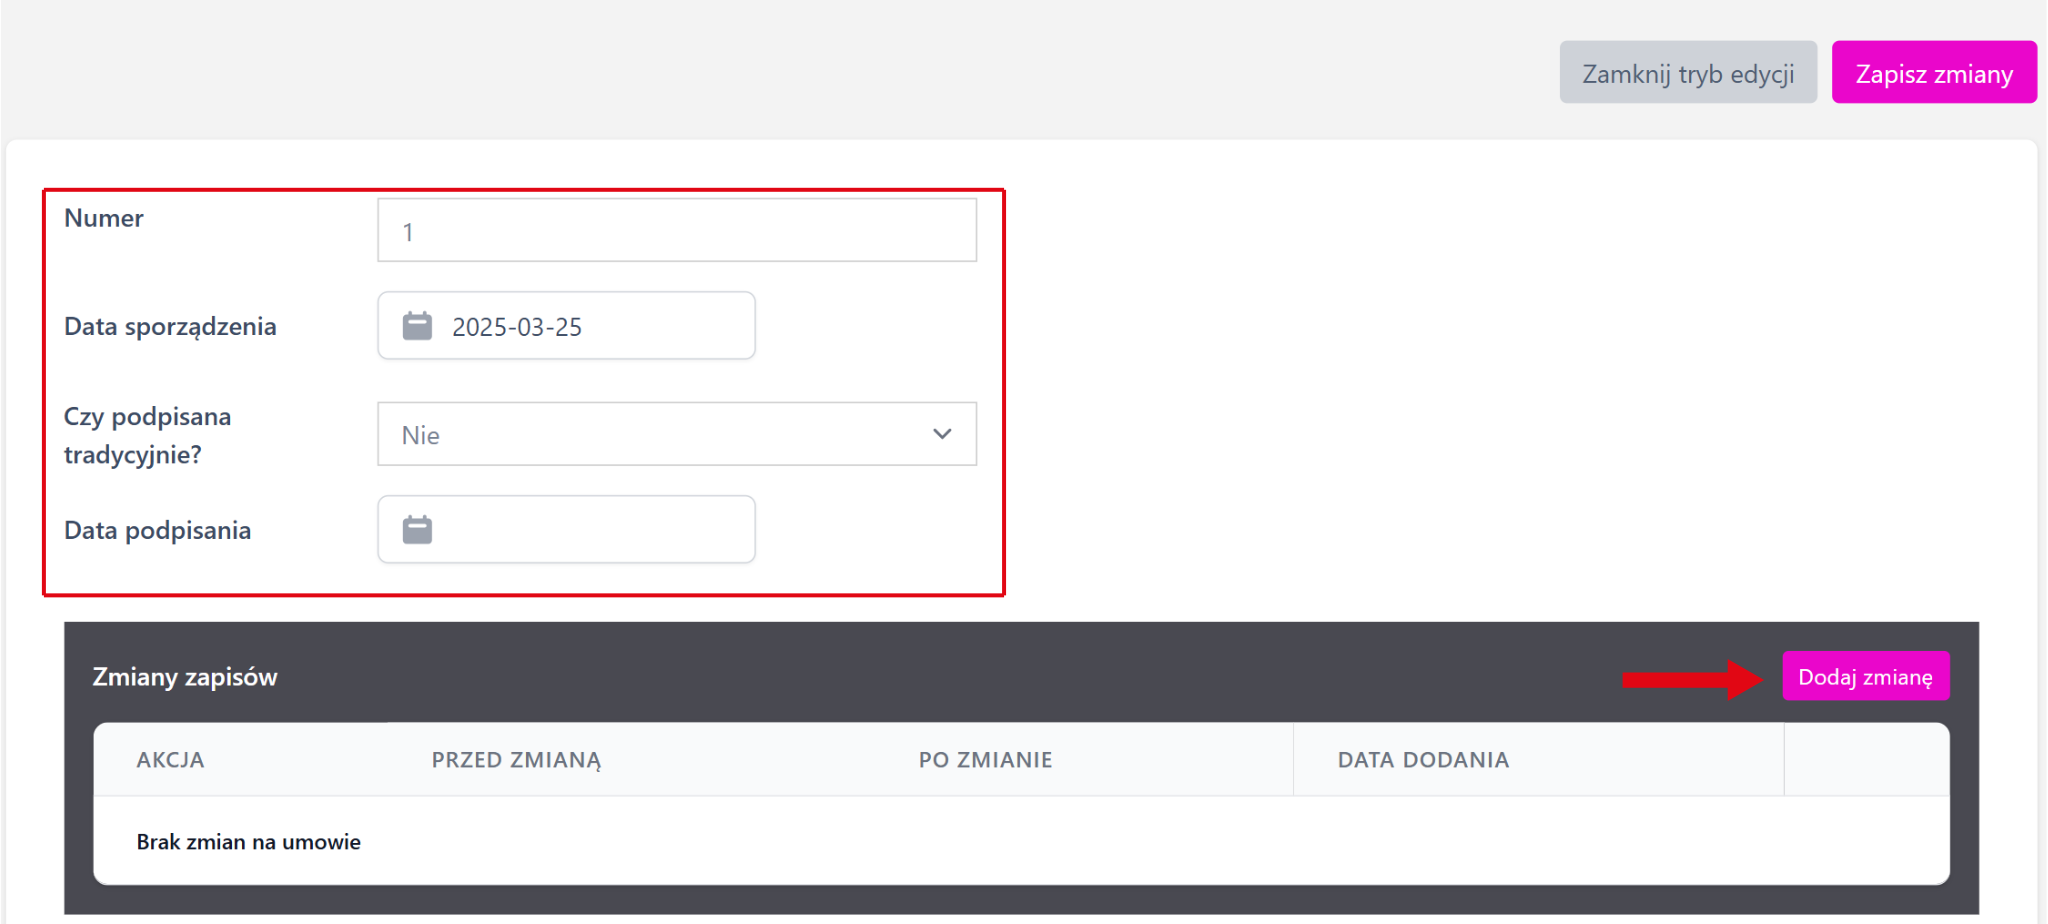The width and height of the screenshot is (2048, 924).
Task: Focus the Numer input field
Action: point(676,231)
